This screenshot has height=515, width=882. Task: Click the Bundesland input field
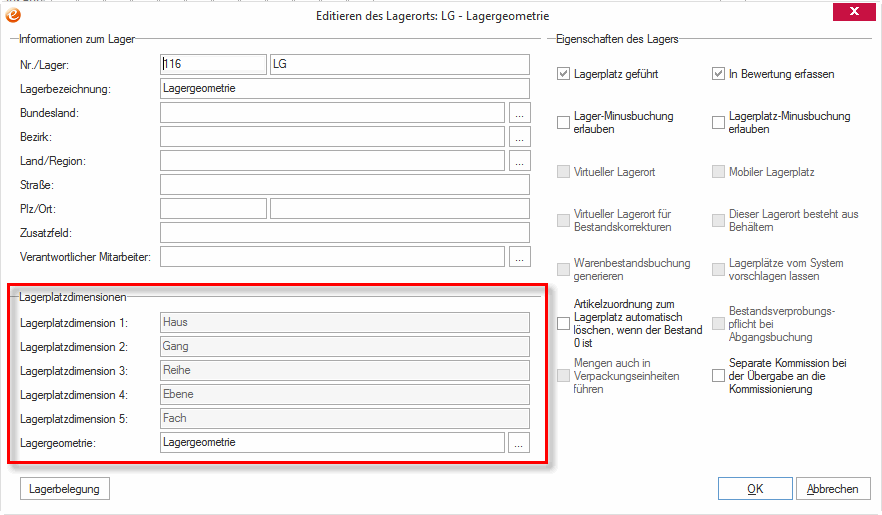(x=332, y=113)
